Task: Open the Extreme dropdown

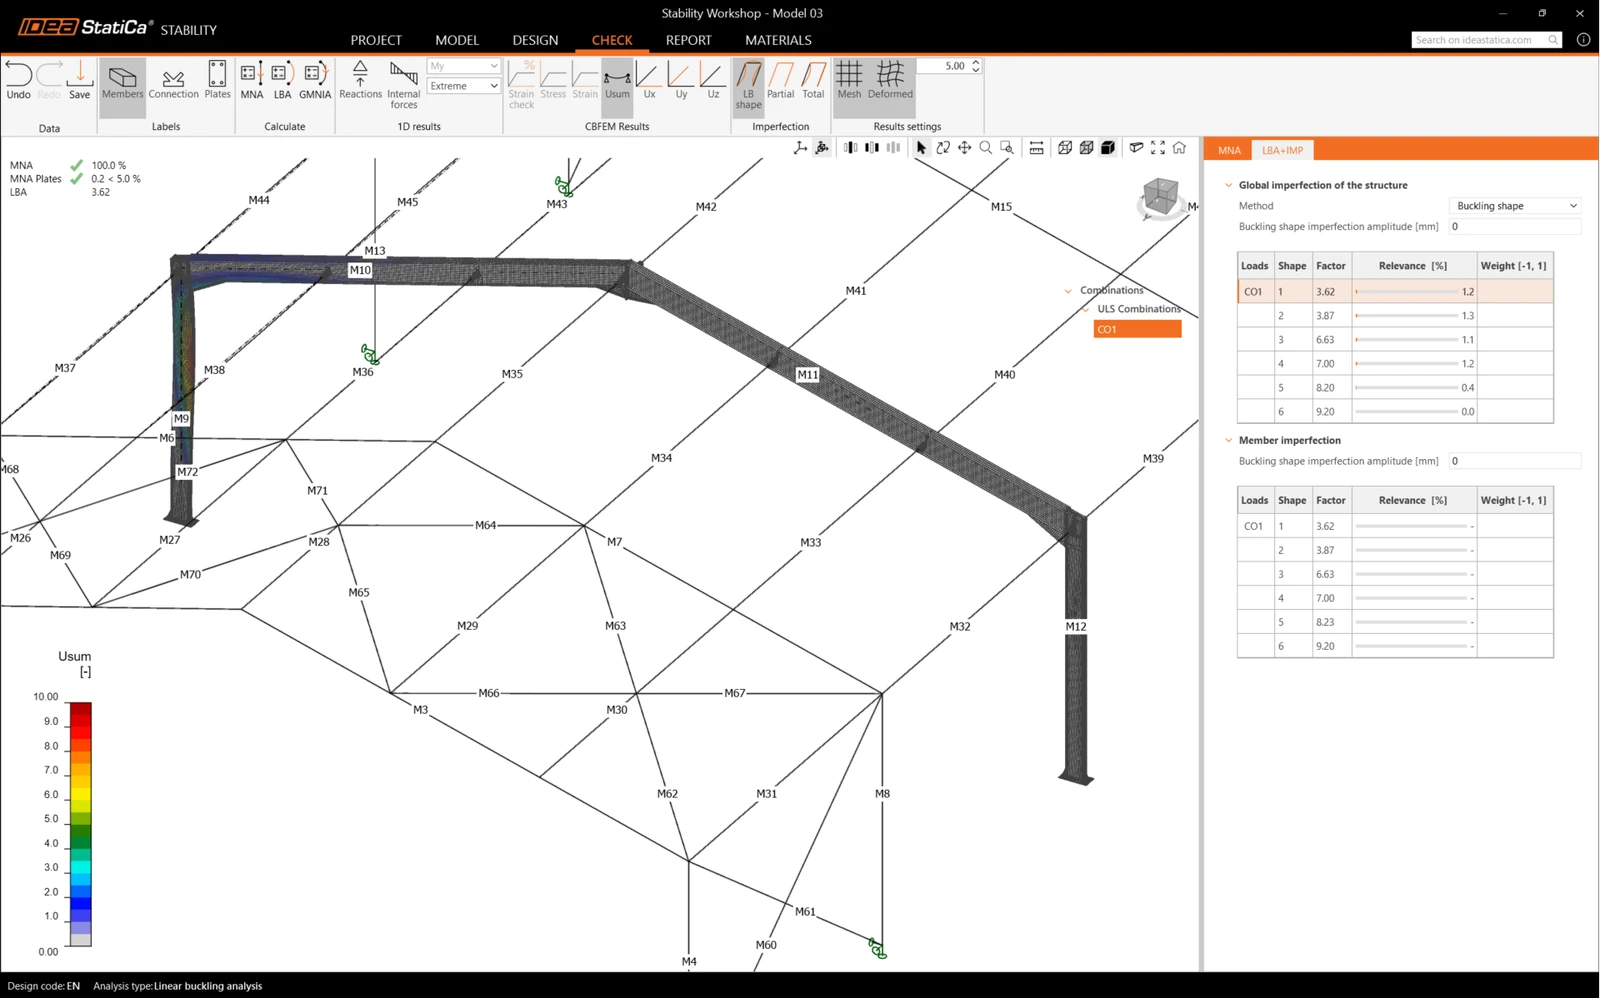Action: [463, 86]
